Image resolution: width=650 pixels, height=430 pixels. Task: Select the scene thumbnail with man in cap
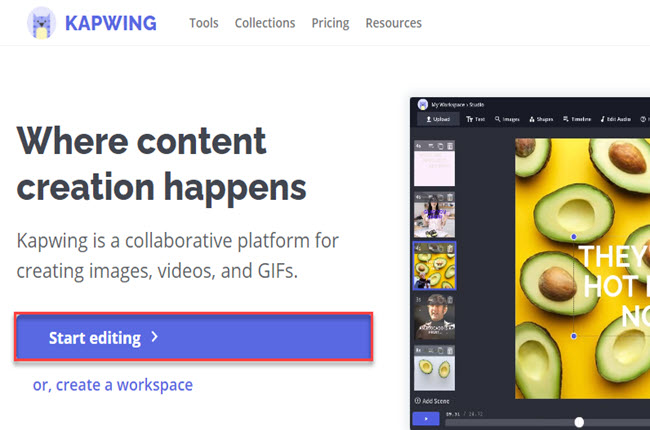click(x=434, y=317)
